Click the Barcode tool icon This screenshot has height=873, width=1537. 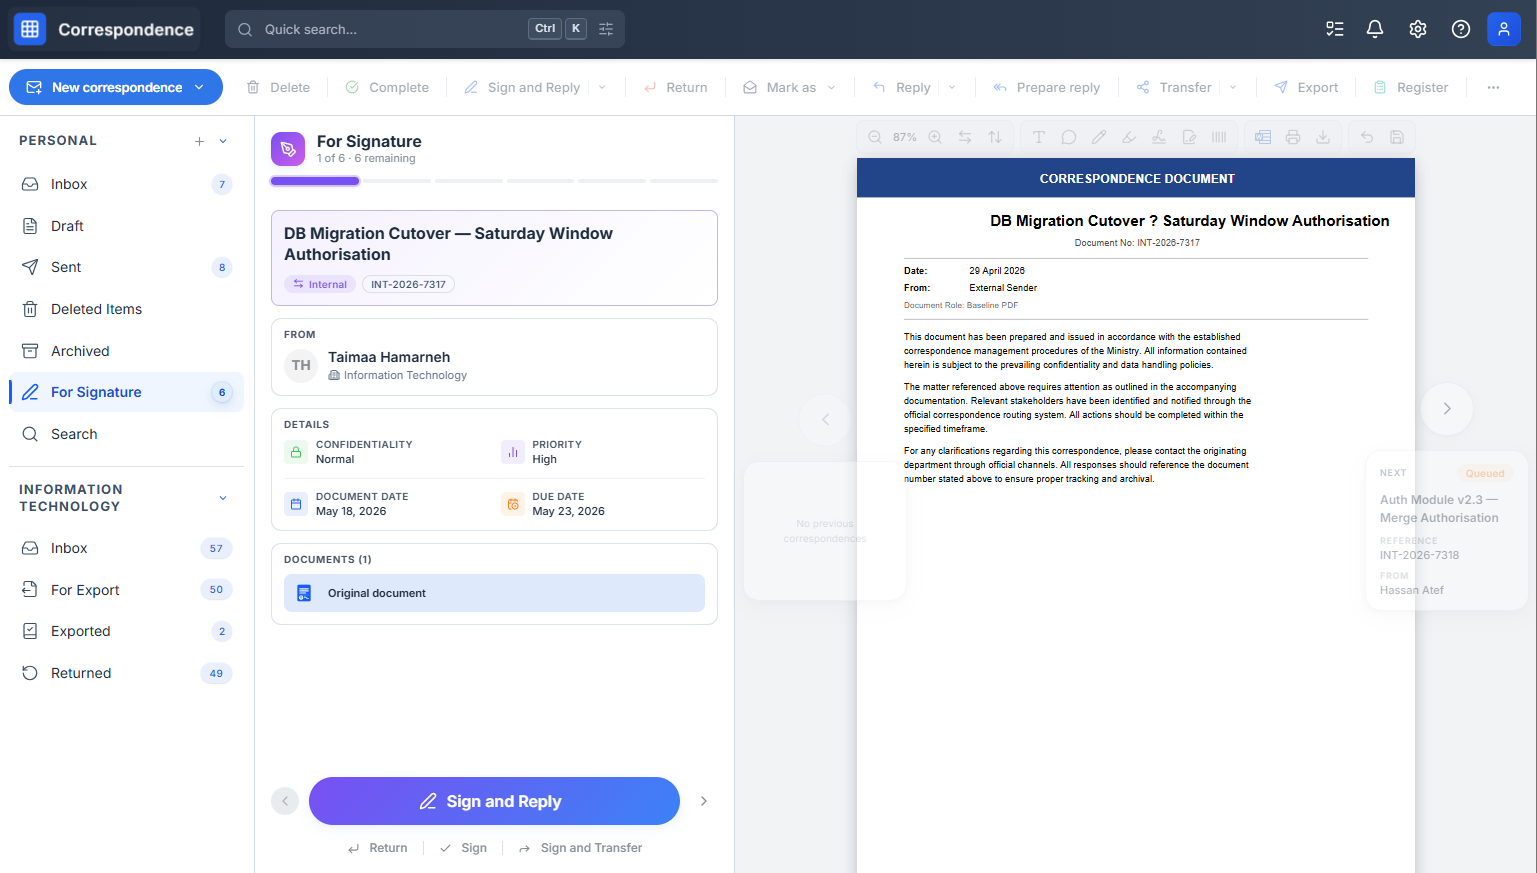tap(1219, 137)
